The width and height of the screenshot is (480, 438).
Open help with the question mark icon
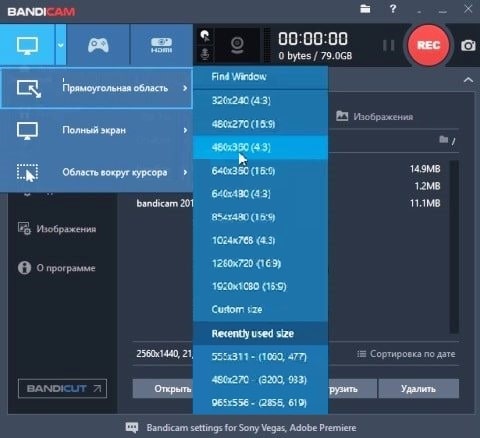[x=393, y=9]
